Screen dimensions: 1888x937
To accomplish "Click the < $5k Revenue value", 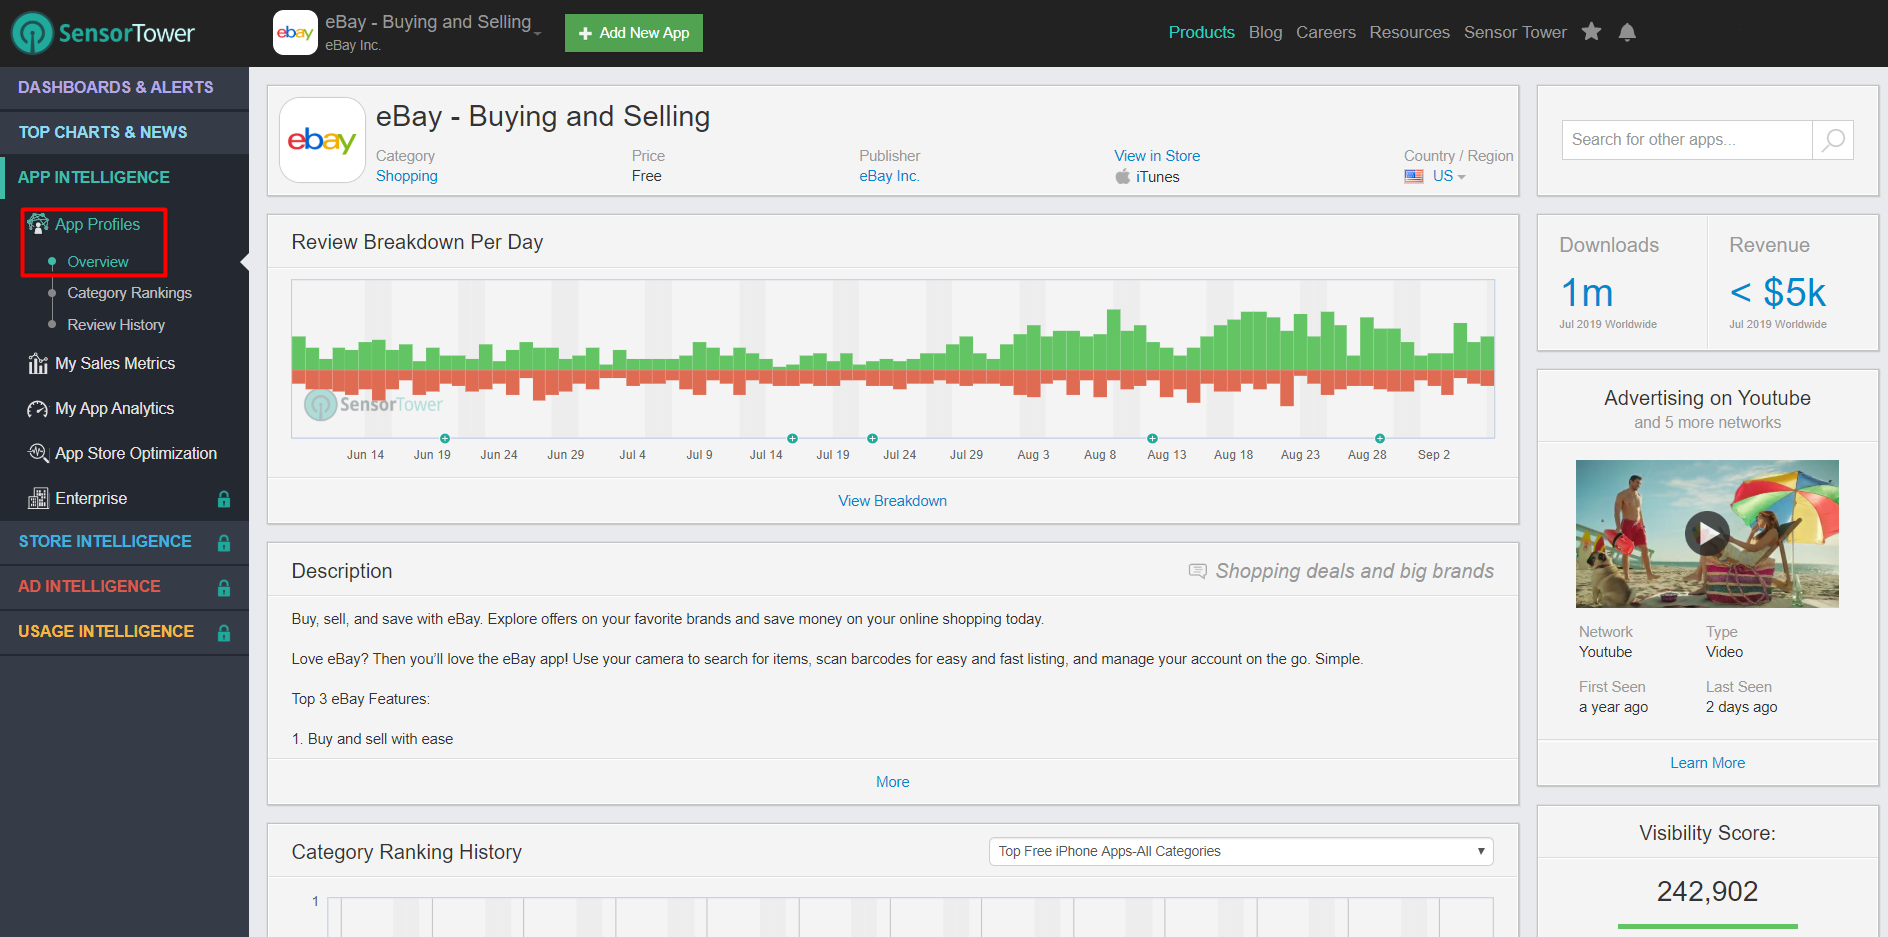I will click(x=1778, y=293).
